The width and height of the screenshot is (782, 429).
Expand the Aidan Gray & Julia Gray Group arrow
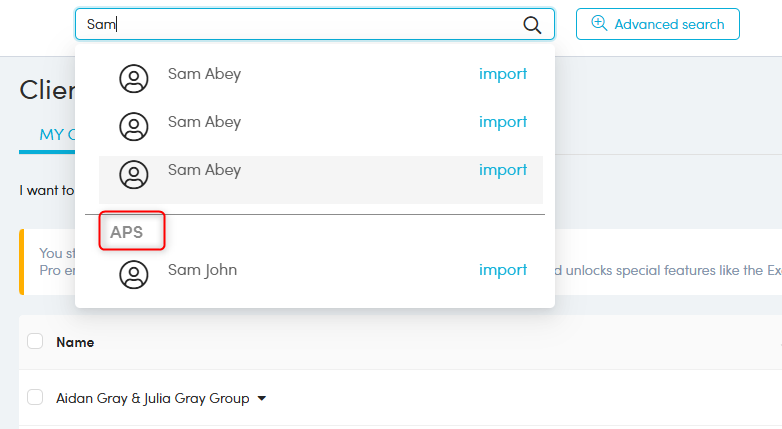point(262,399)
